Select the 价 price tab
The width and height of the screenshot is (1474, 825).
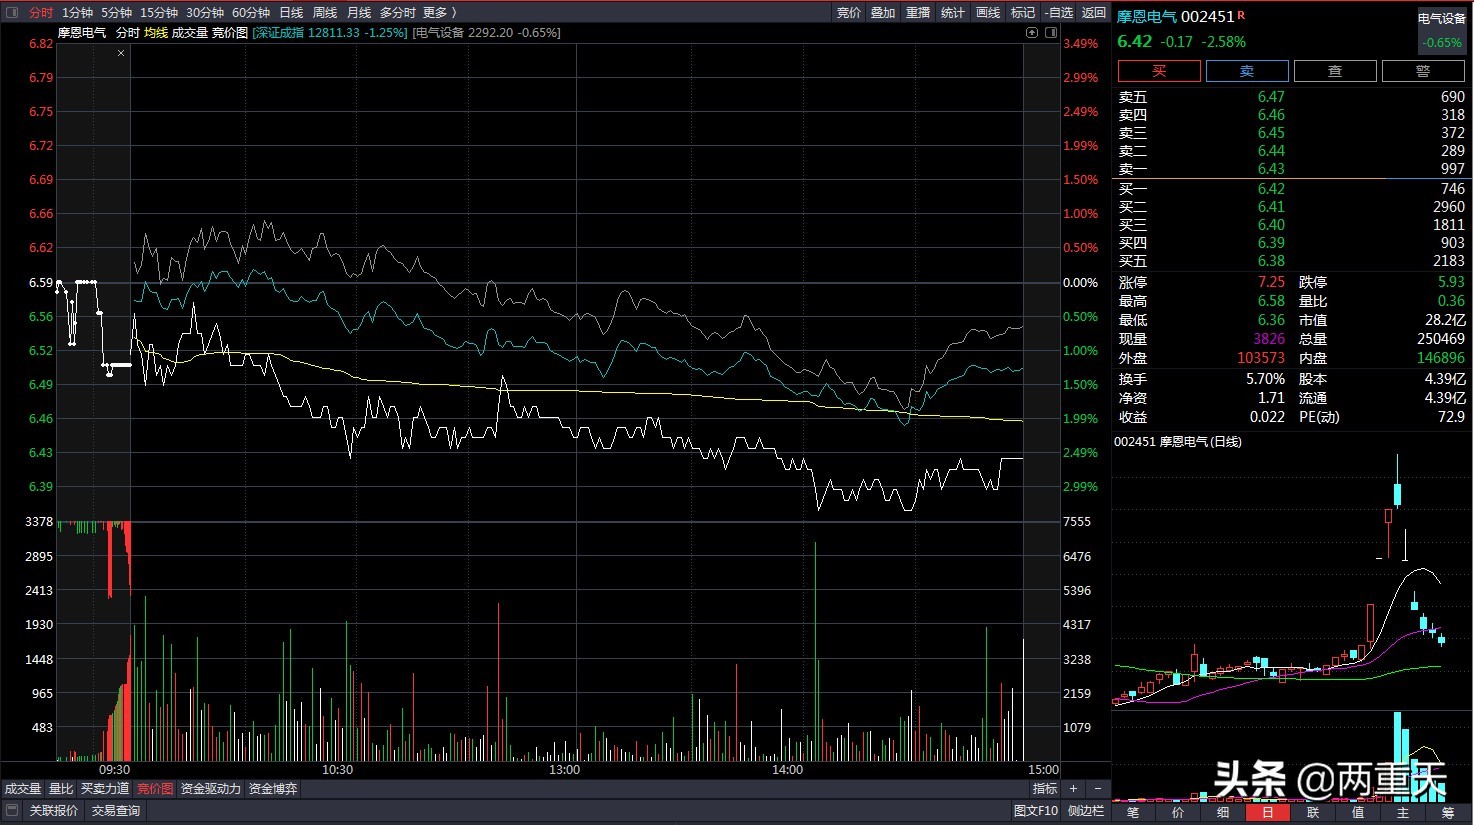(1178, 812)
